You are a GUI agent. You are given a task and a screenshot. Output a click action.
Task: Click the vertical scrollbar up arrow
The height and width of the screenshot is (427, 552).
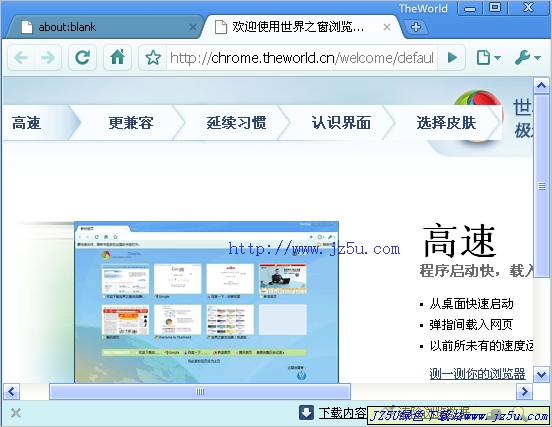541,86
